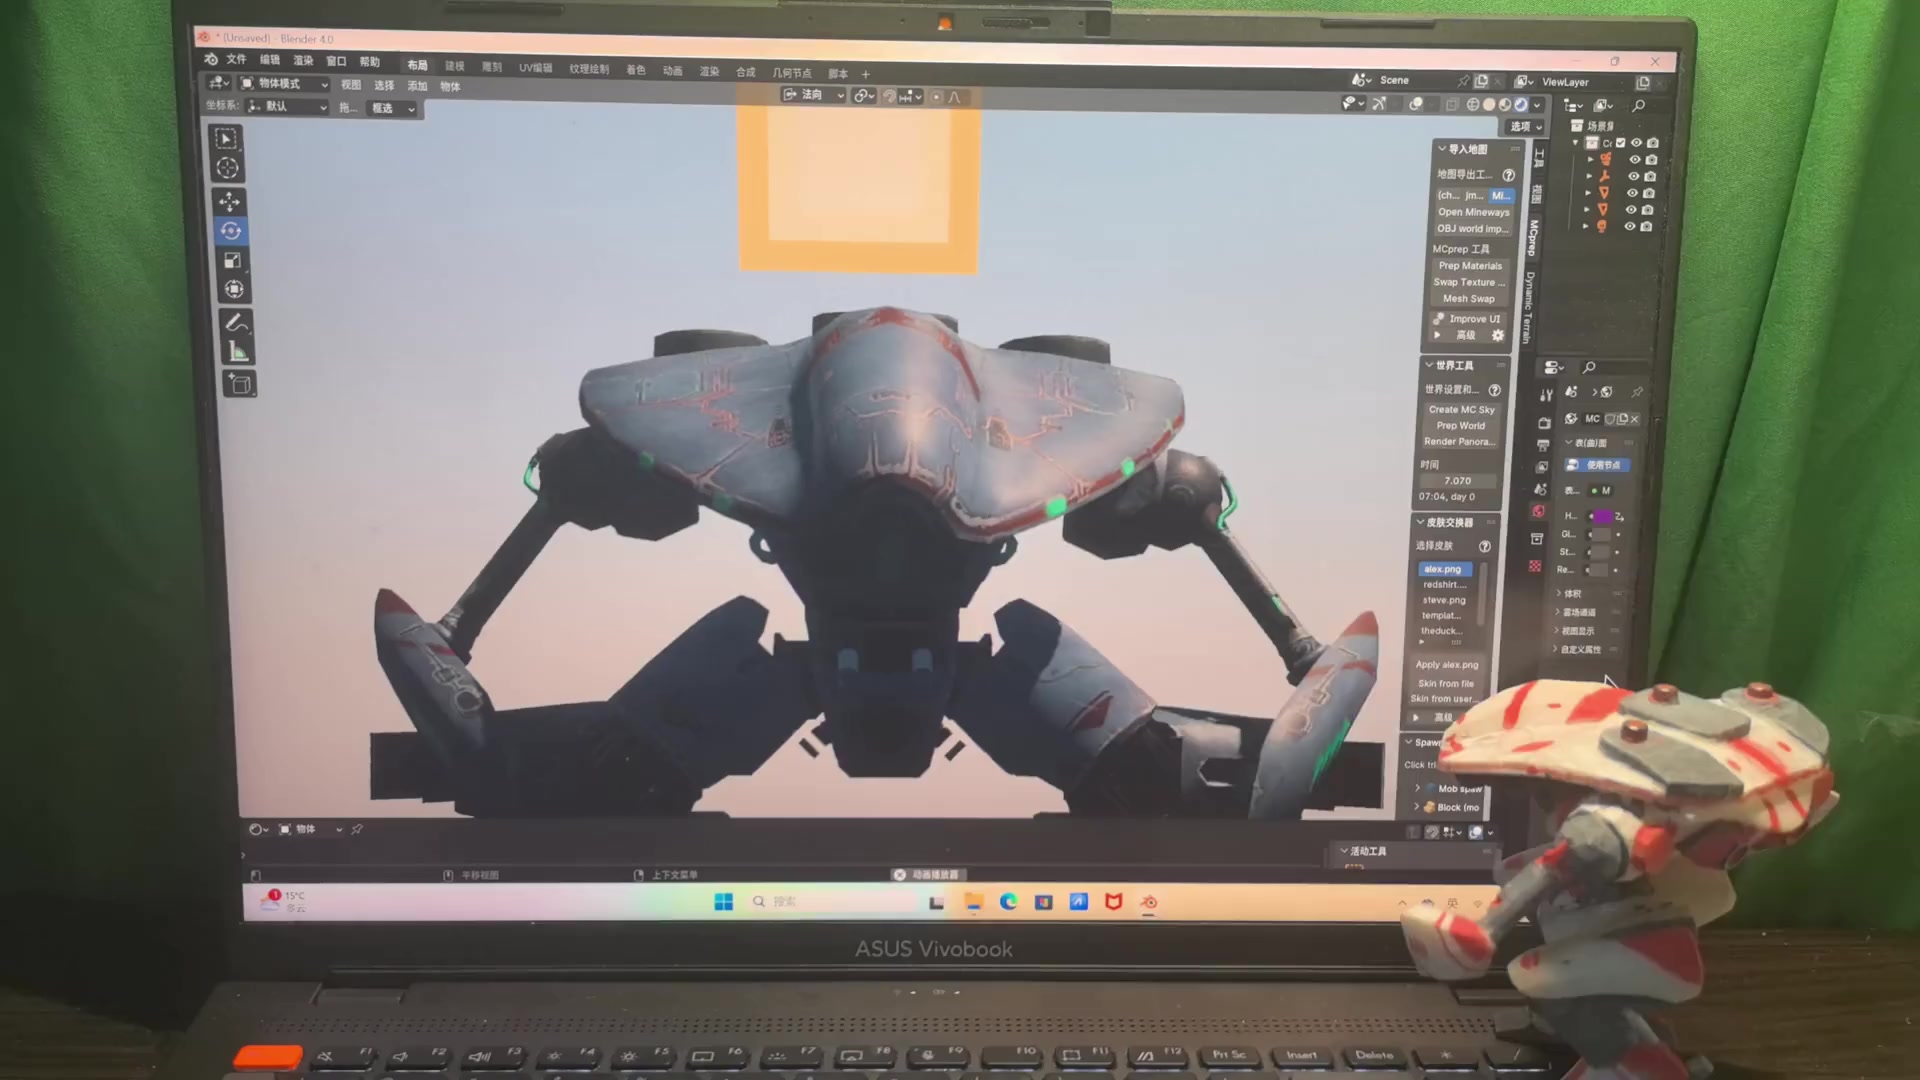Click the purple color swatch in world properties
The height and width of the screenshot is (1080, 1920).
click(x=1603, y=516)
